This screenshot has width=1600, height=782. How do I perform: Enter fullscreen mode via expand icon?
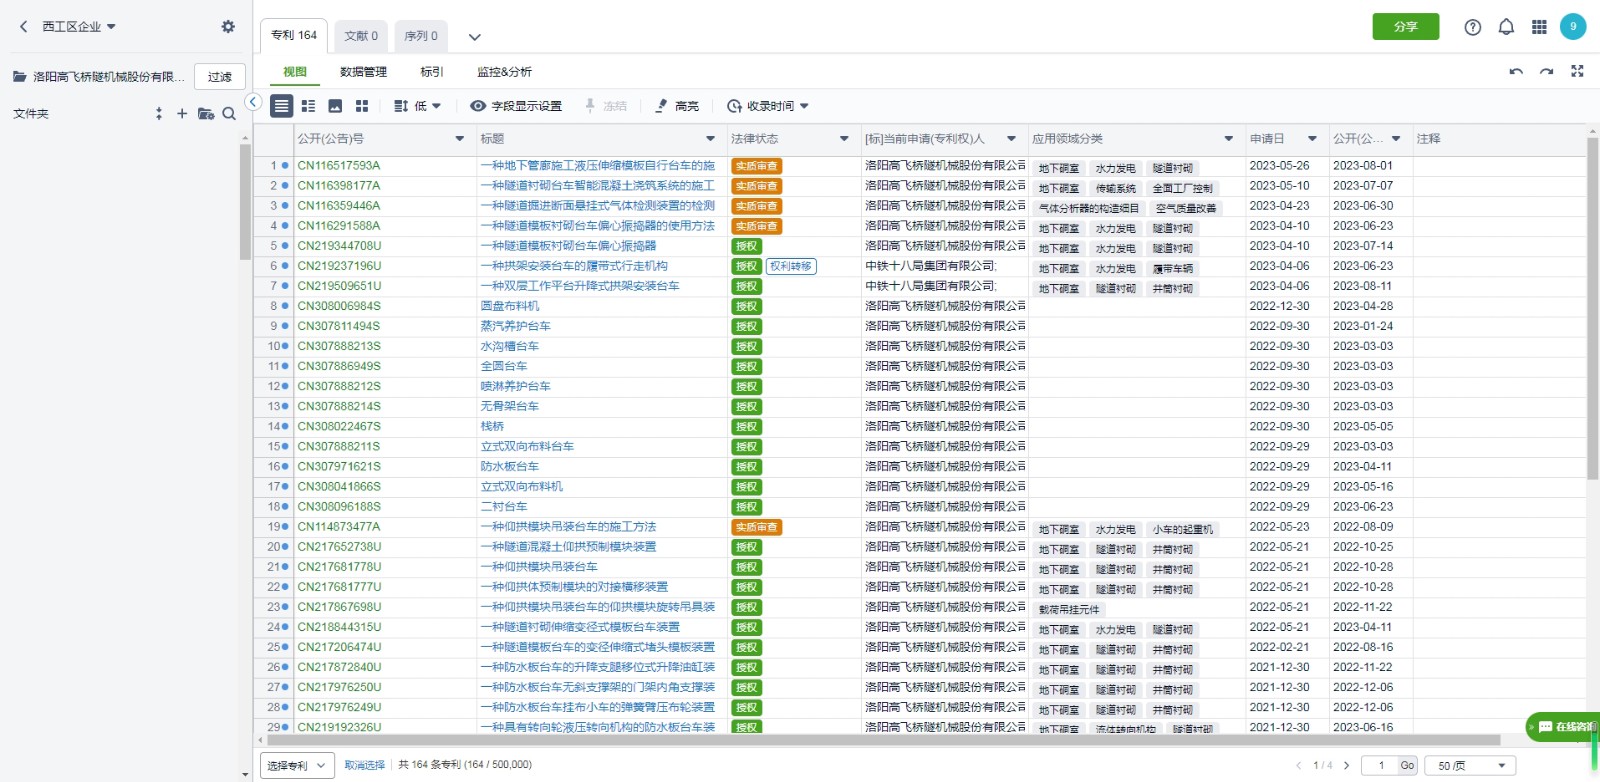coord(1577,71)
